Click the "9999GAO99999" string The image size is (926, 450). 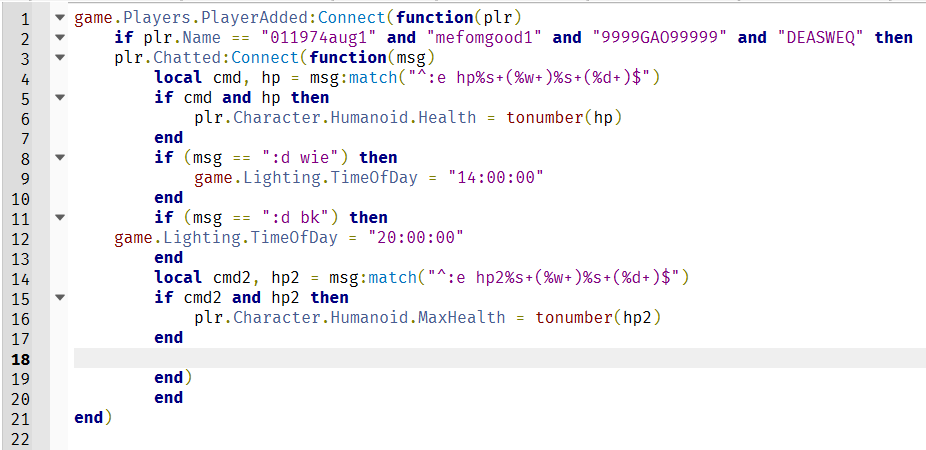point(660,38)
